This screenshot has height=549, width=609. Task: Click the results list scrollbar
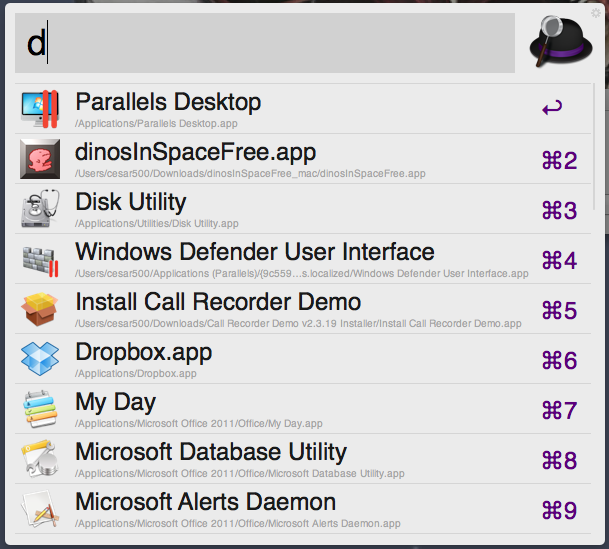point(594,147)
